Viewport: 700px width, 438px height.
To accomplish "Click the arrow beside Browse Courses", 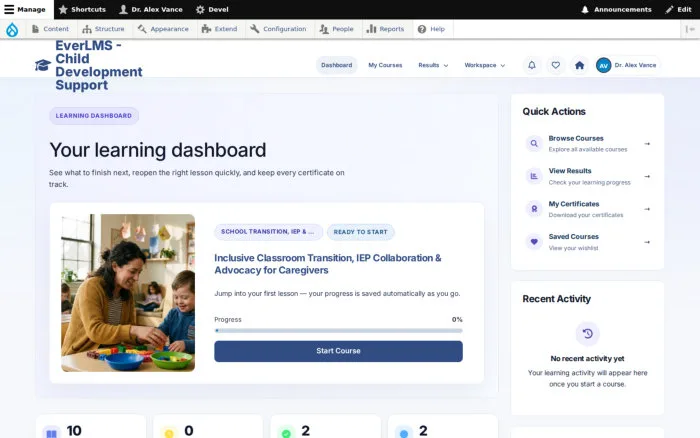I will click(x=647, y=144).
